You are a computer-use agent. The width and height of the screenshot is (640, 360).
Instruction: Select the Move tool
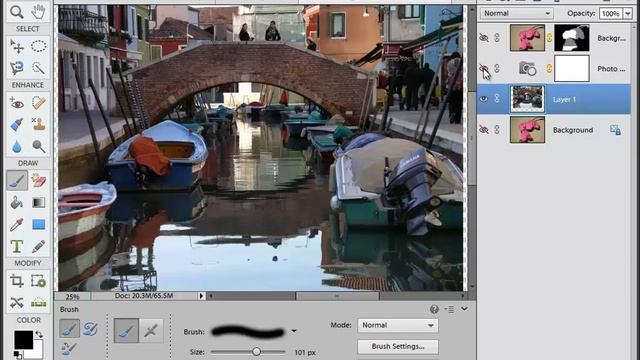click(17, 47)
